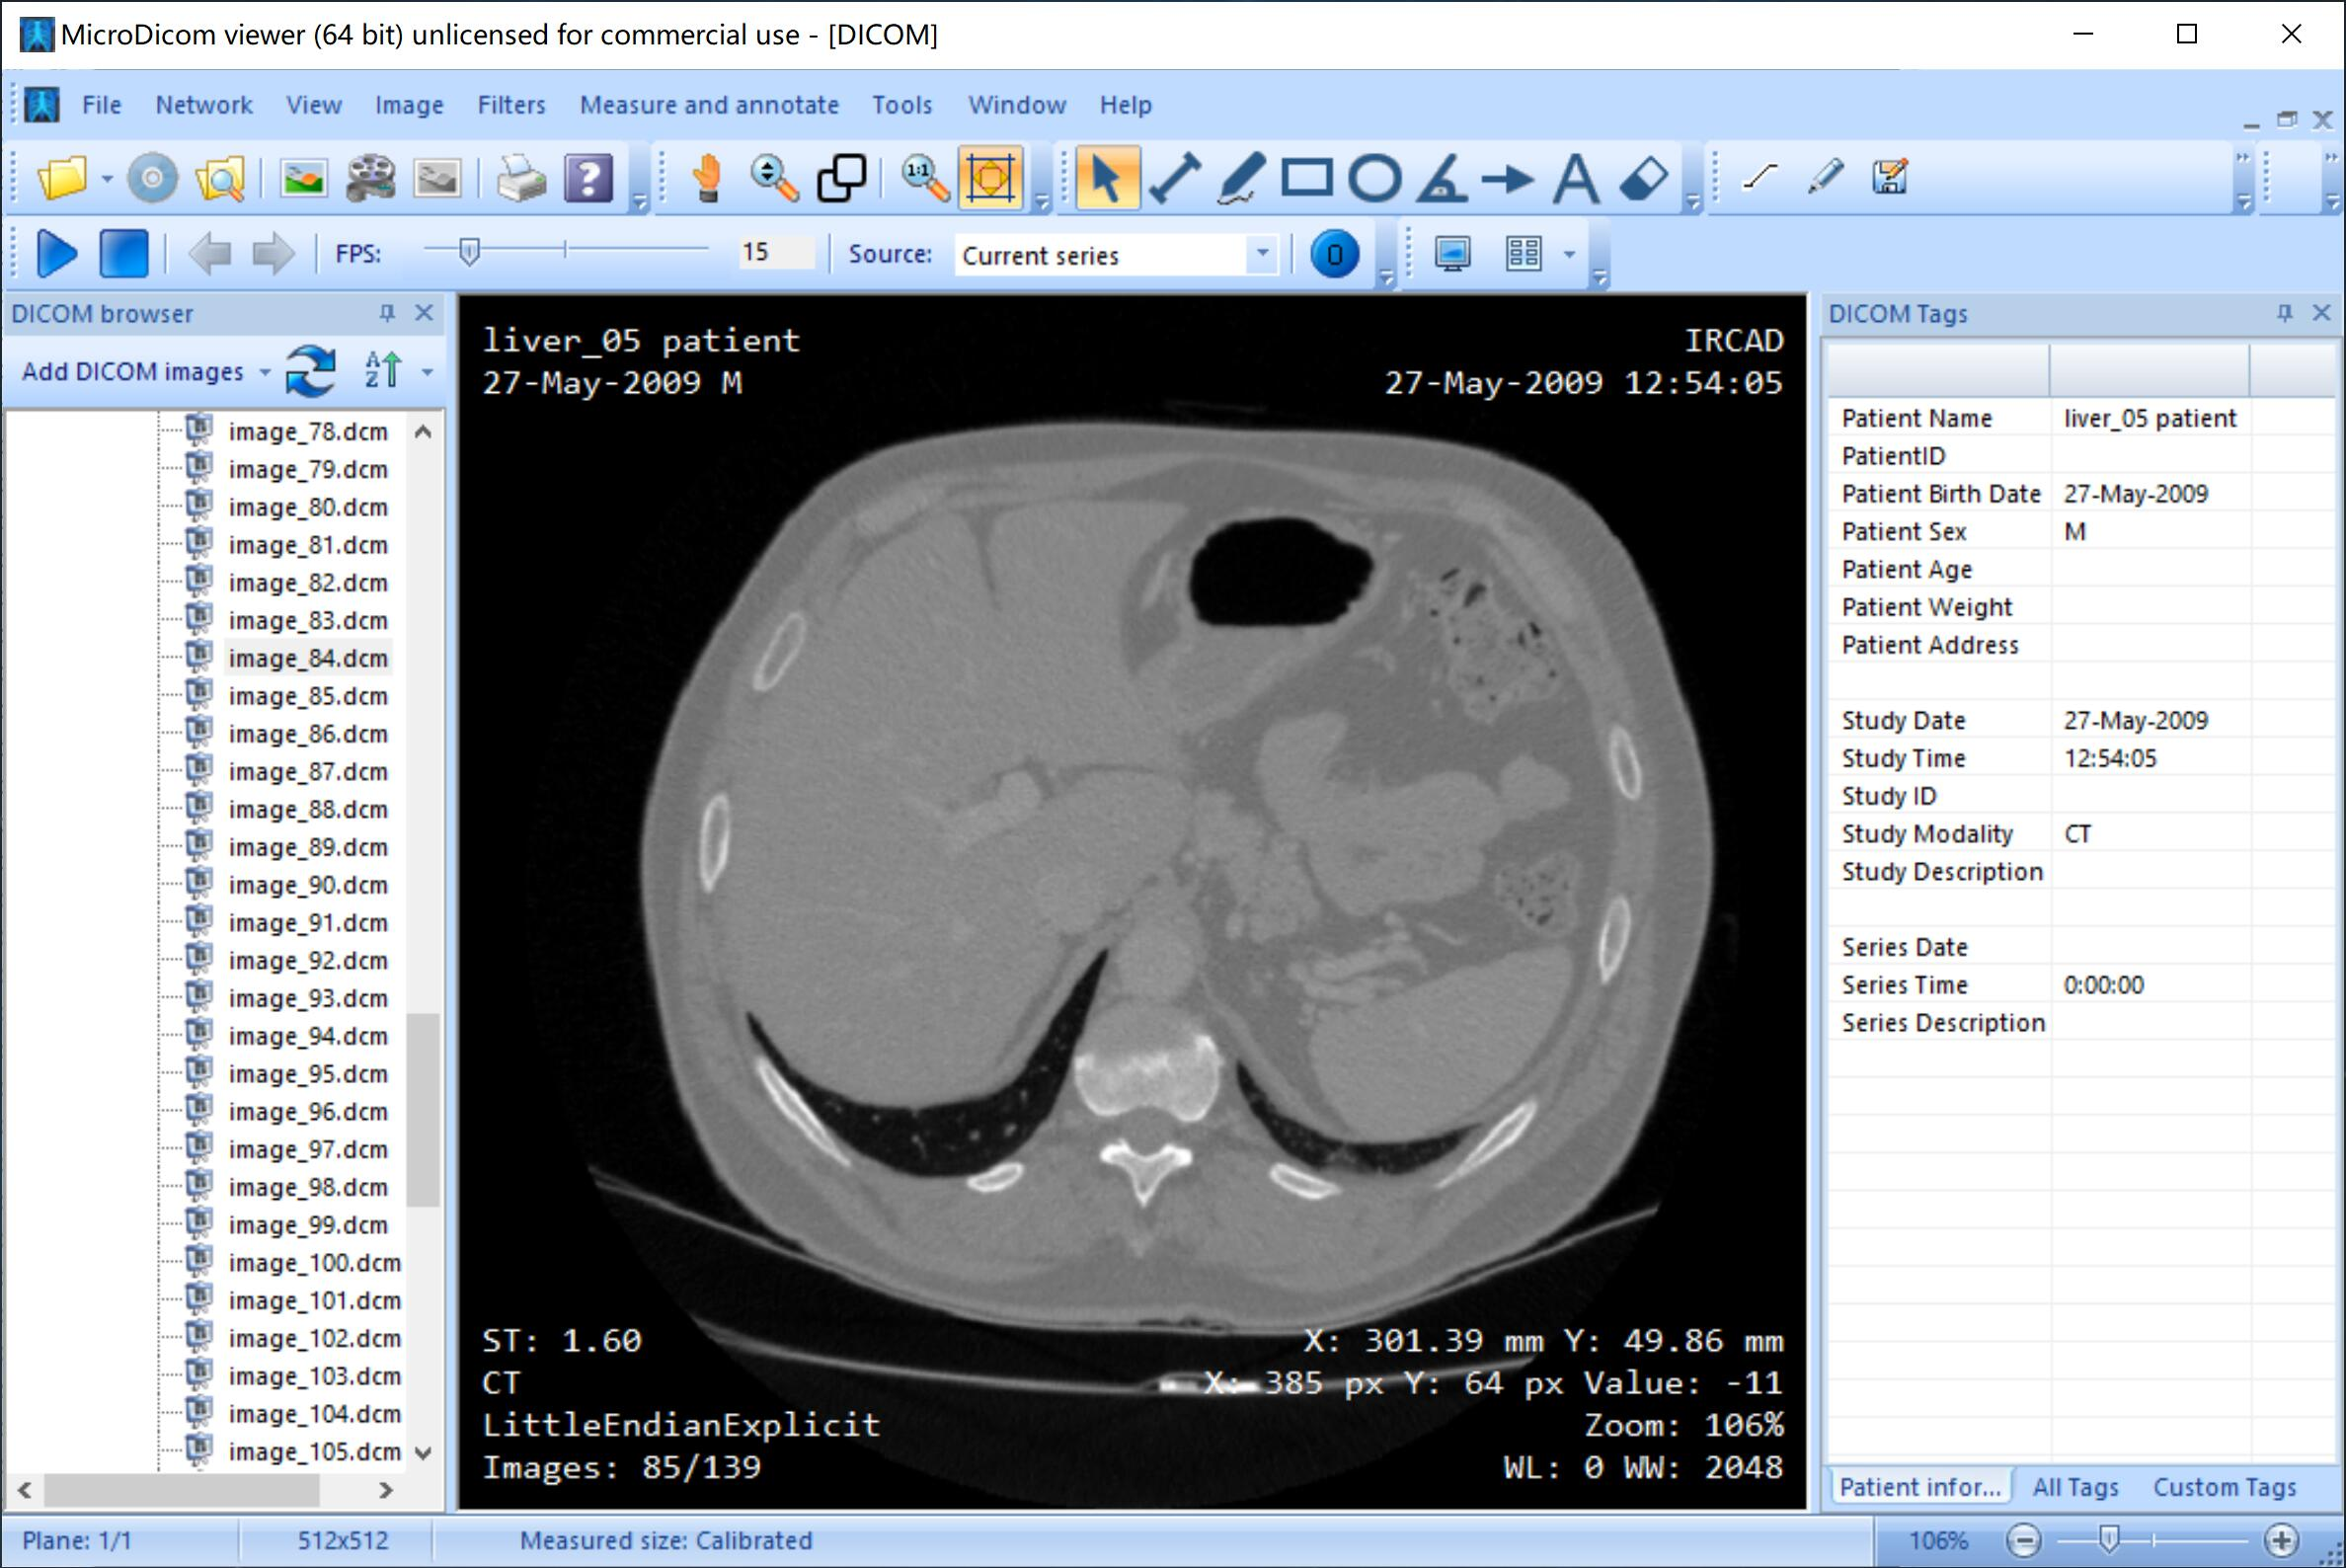Click the Print icon
The width and height of the screenshot is (2346, 1568).
tap(521, 179)
